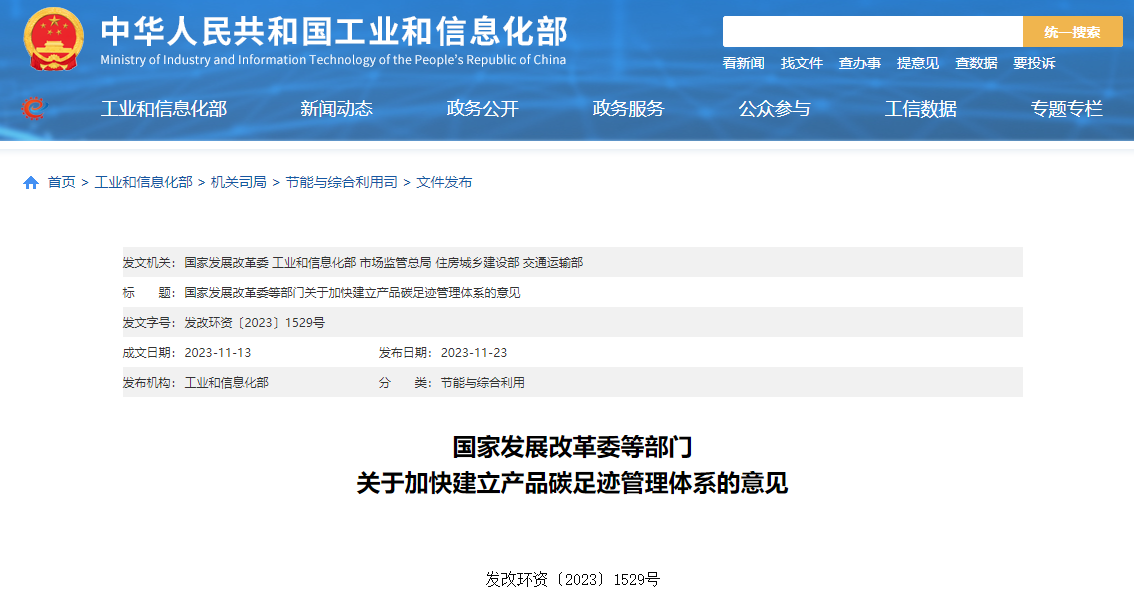Click the national emblem logo
1134x605 pixels.
pos(53,39)
